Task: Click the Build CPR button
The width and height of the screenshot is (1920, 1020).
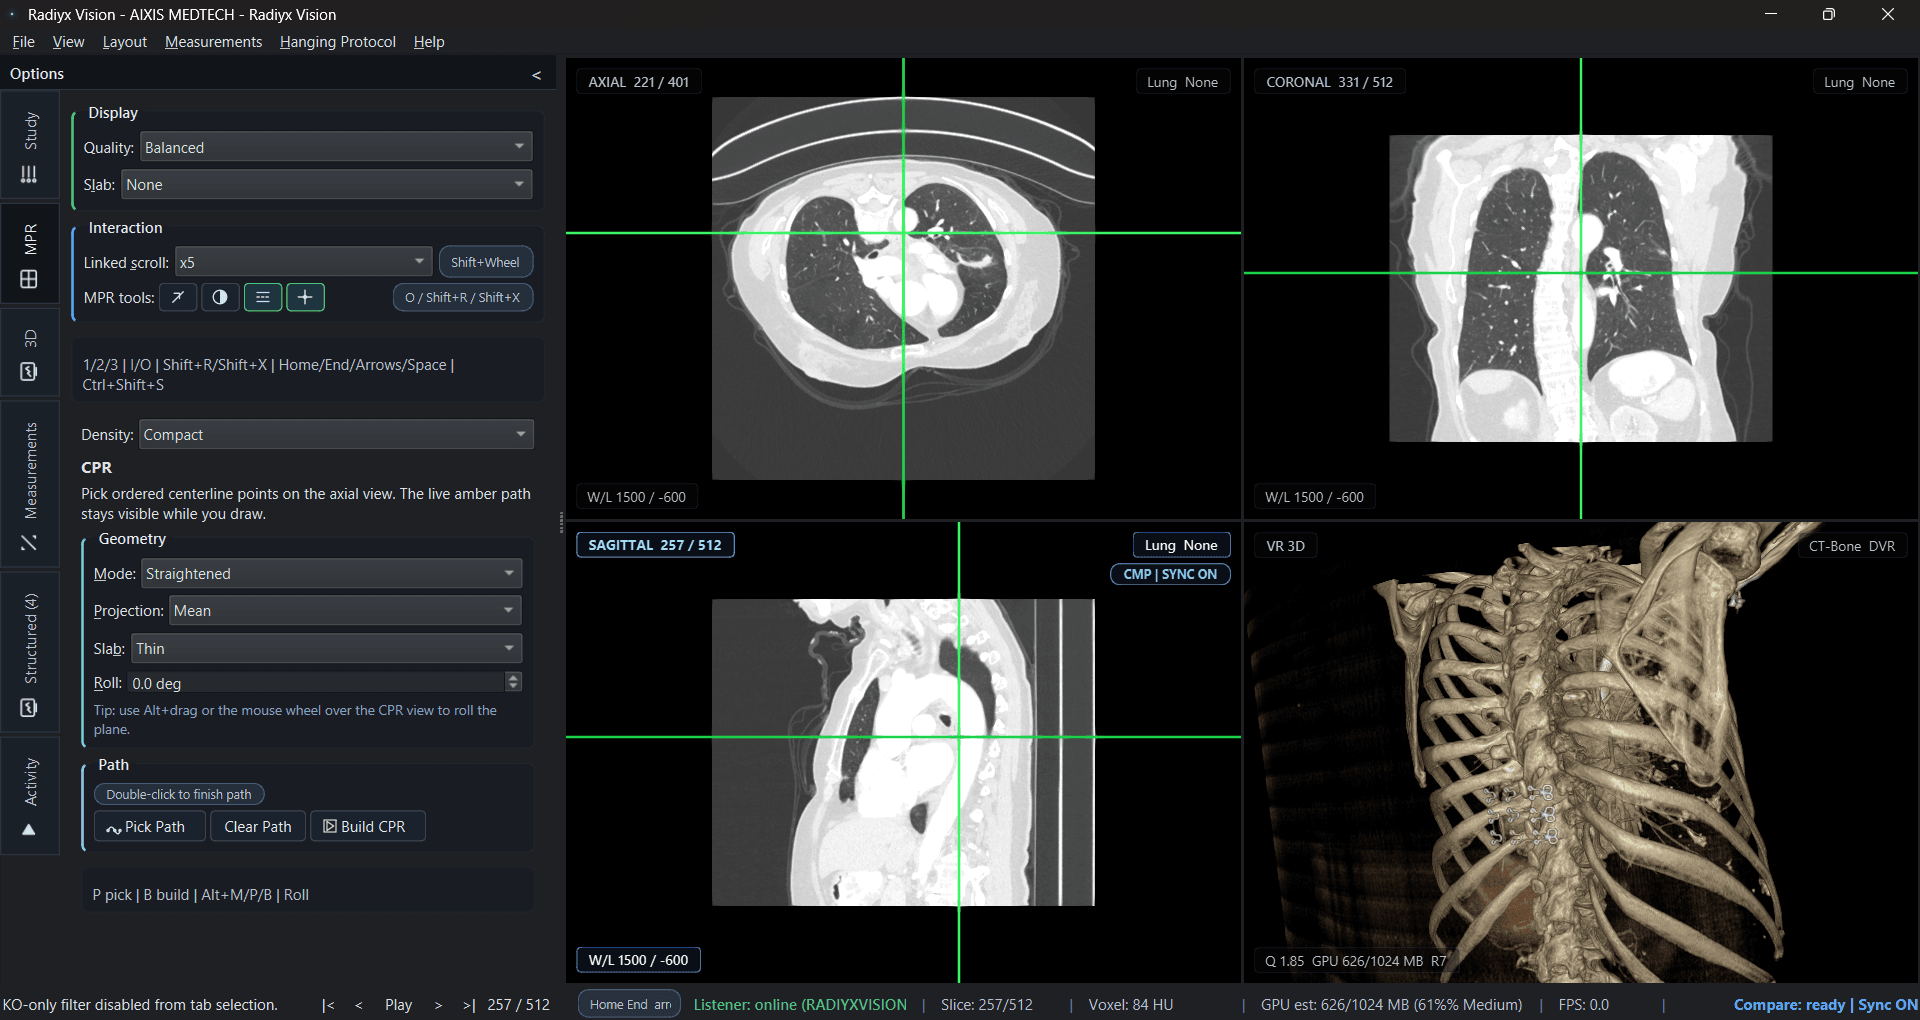Action: tap(367, 826)
